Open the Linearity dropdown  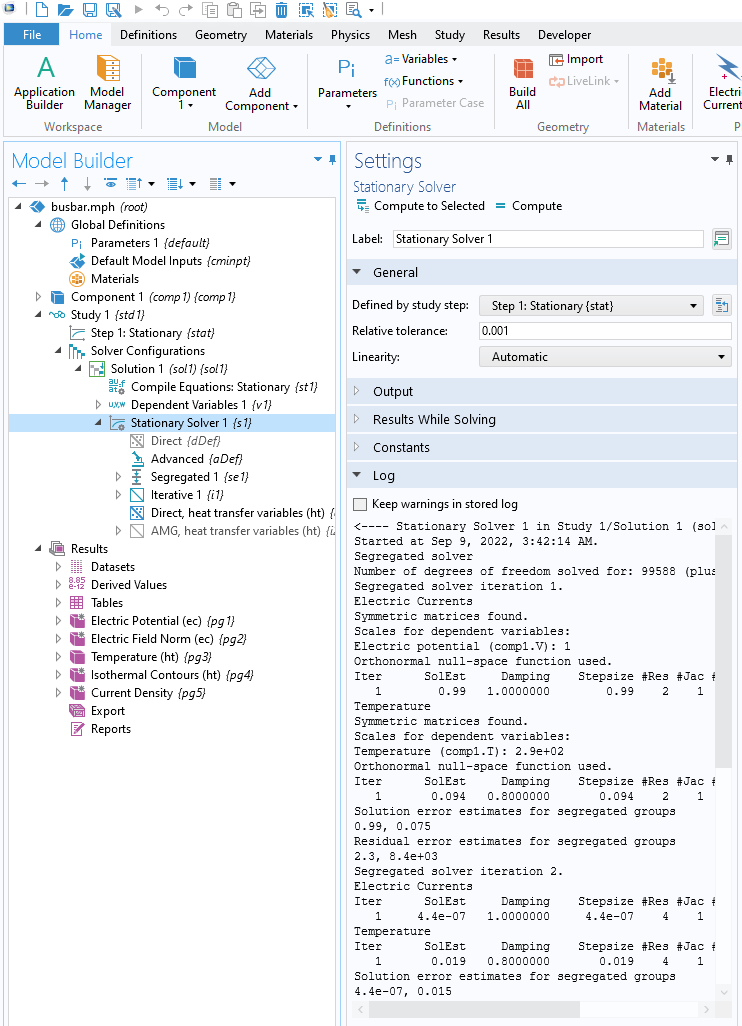pyautogui.click(x=604, y=357)
